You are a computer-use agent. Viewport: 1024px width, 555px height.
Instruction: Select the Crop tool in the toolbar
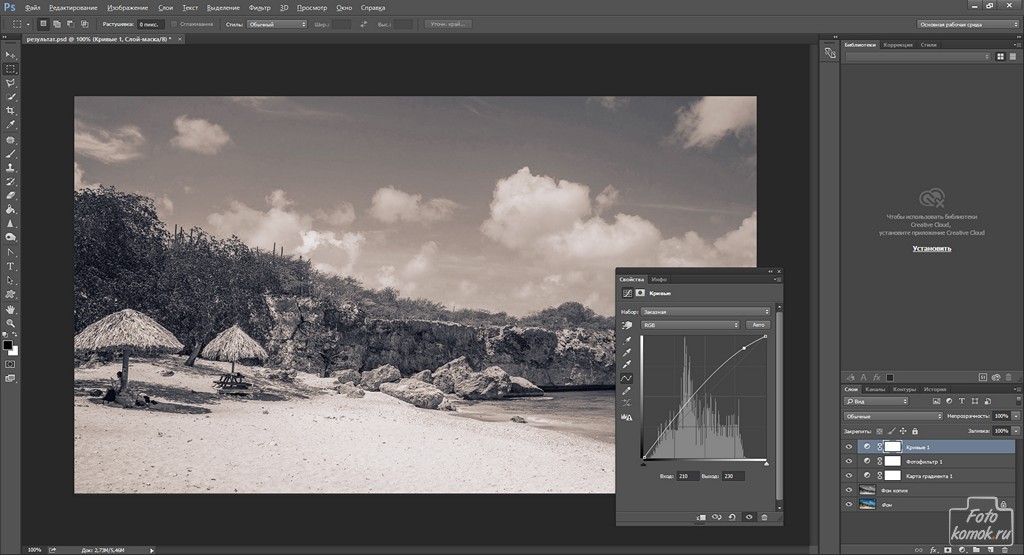tap(11, 111)
